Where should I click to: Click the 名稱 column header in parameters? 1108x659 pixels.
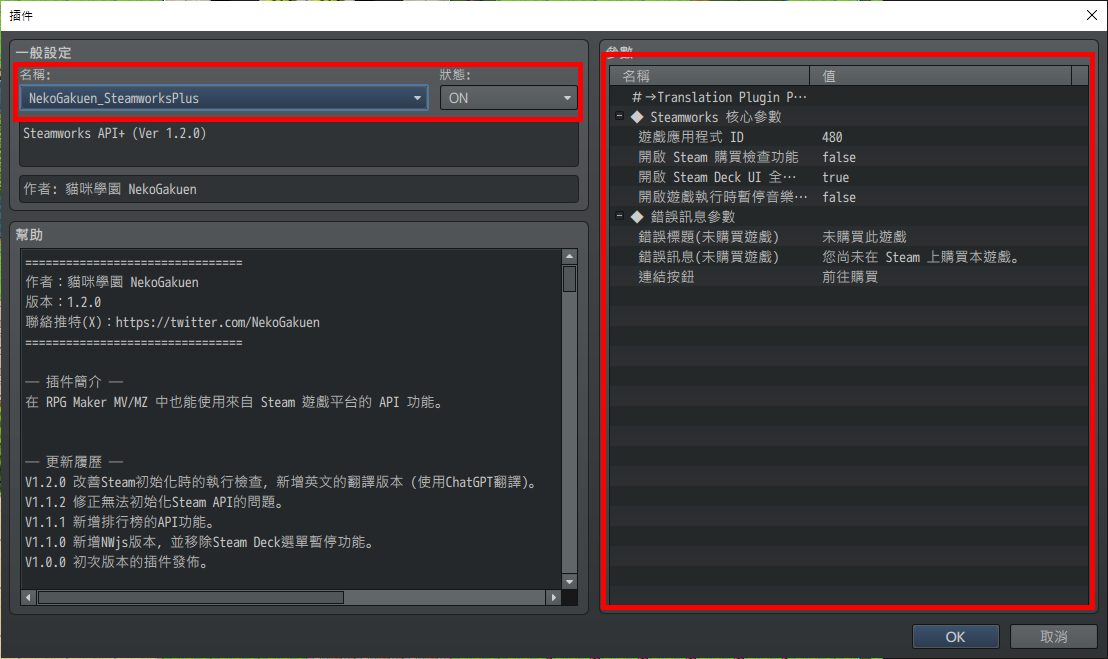pyautogui.click(x=709, y=76)
